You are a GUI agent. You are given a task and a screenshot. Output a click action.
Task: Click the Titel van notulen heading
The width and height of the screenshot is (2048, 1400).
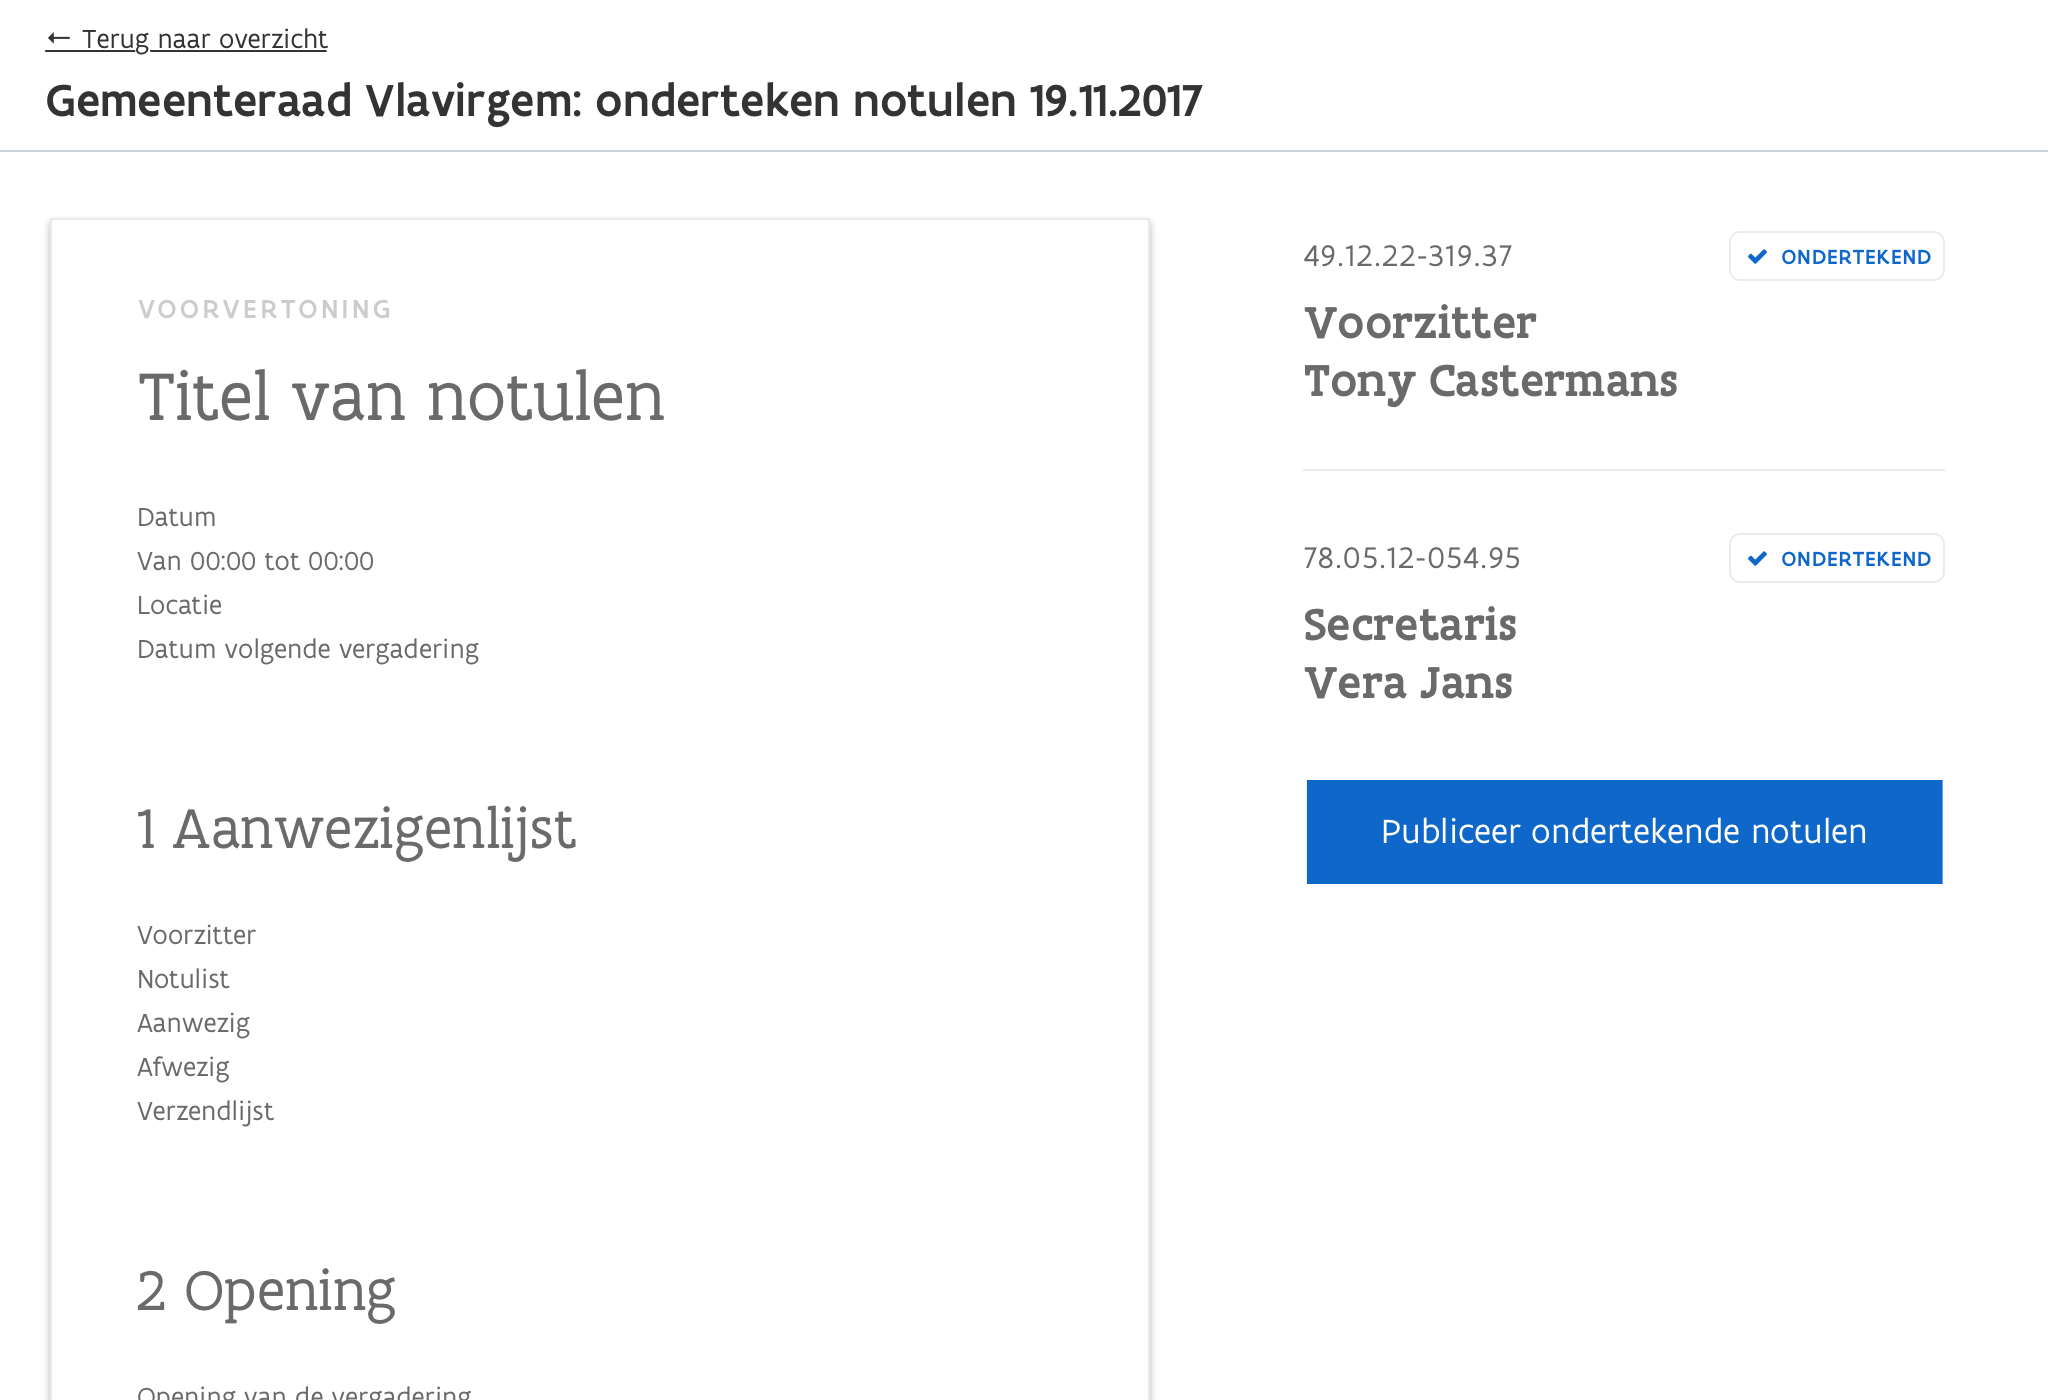[x=401, y=397]
